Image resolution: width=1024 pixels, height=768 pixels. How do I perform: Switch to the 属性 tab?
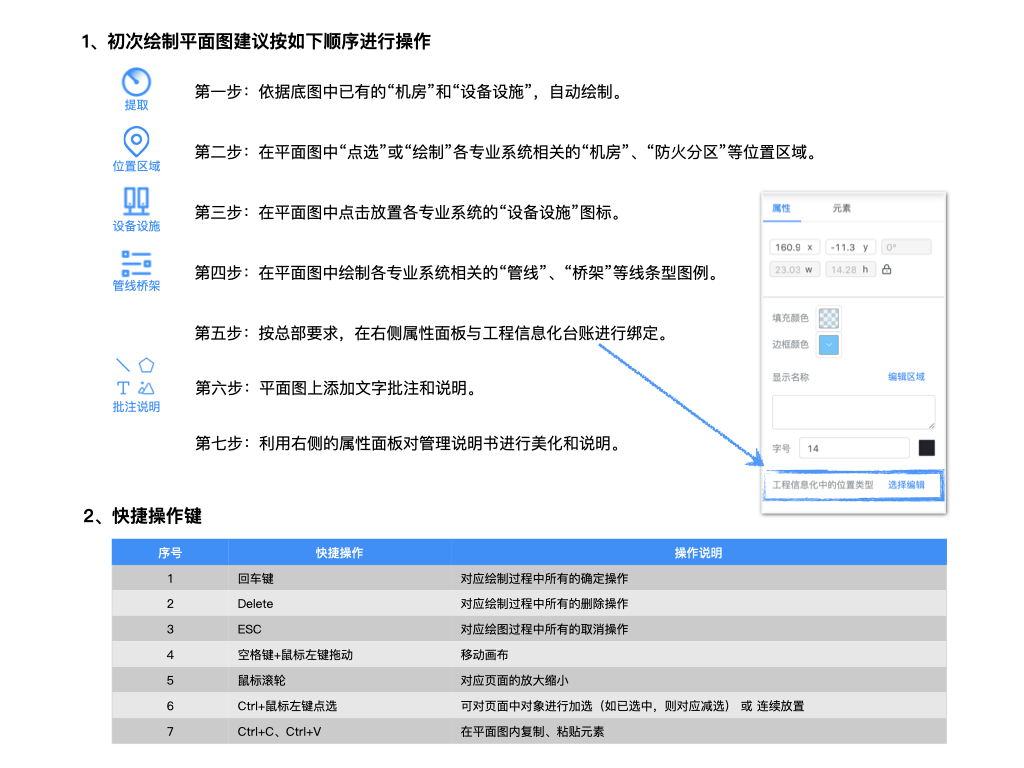[781, 209]
